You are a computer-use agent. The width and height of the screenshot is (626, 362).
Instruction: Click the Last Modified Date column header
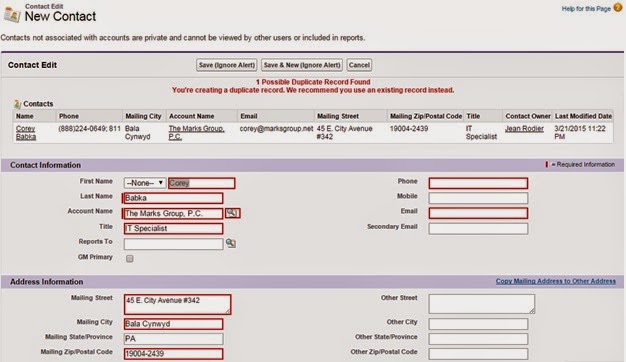click(x=583, y=116)
